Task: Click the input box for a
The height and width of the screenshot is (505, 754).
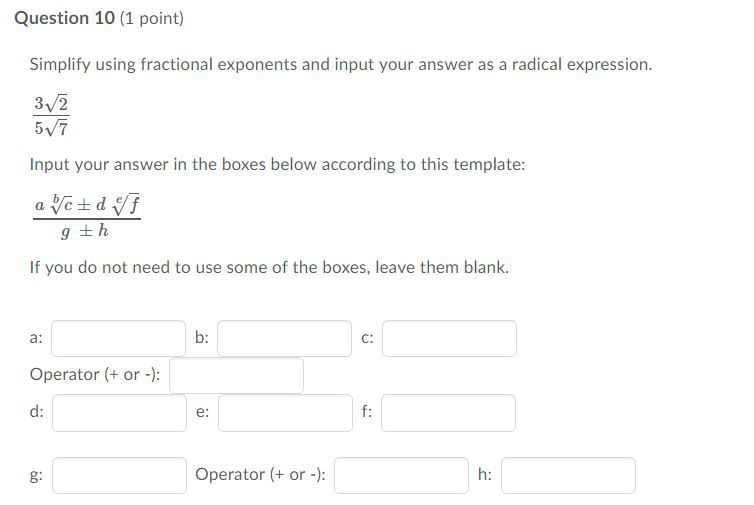Action: [x=119, y=338]
